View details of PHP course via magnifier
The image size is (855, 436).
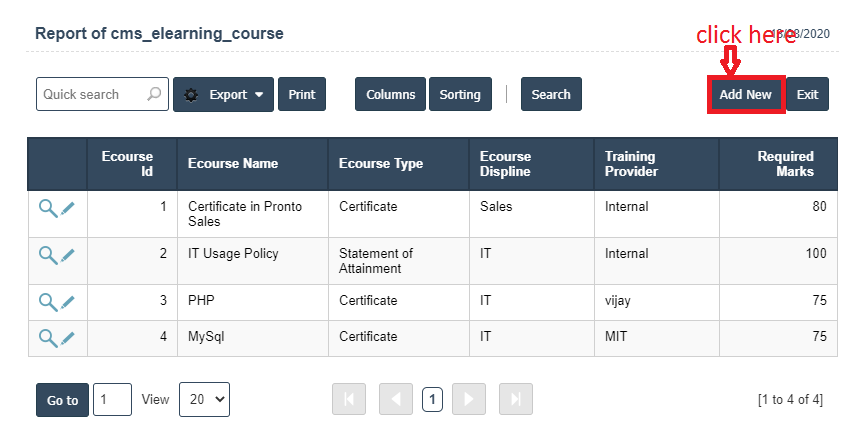[x=48, y=302]
